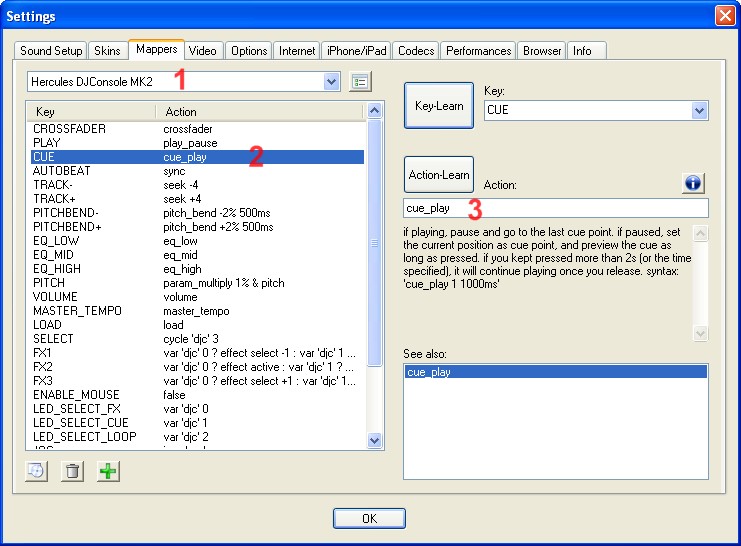741x546 pixels.
Task: Click the green plus add-mapping icon
Action: tap(107, 471)
